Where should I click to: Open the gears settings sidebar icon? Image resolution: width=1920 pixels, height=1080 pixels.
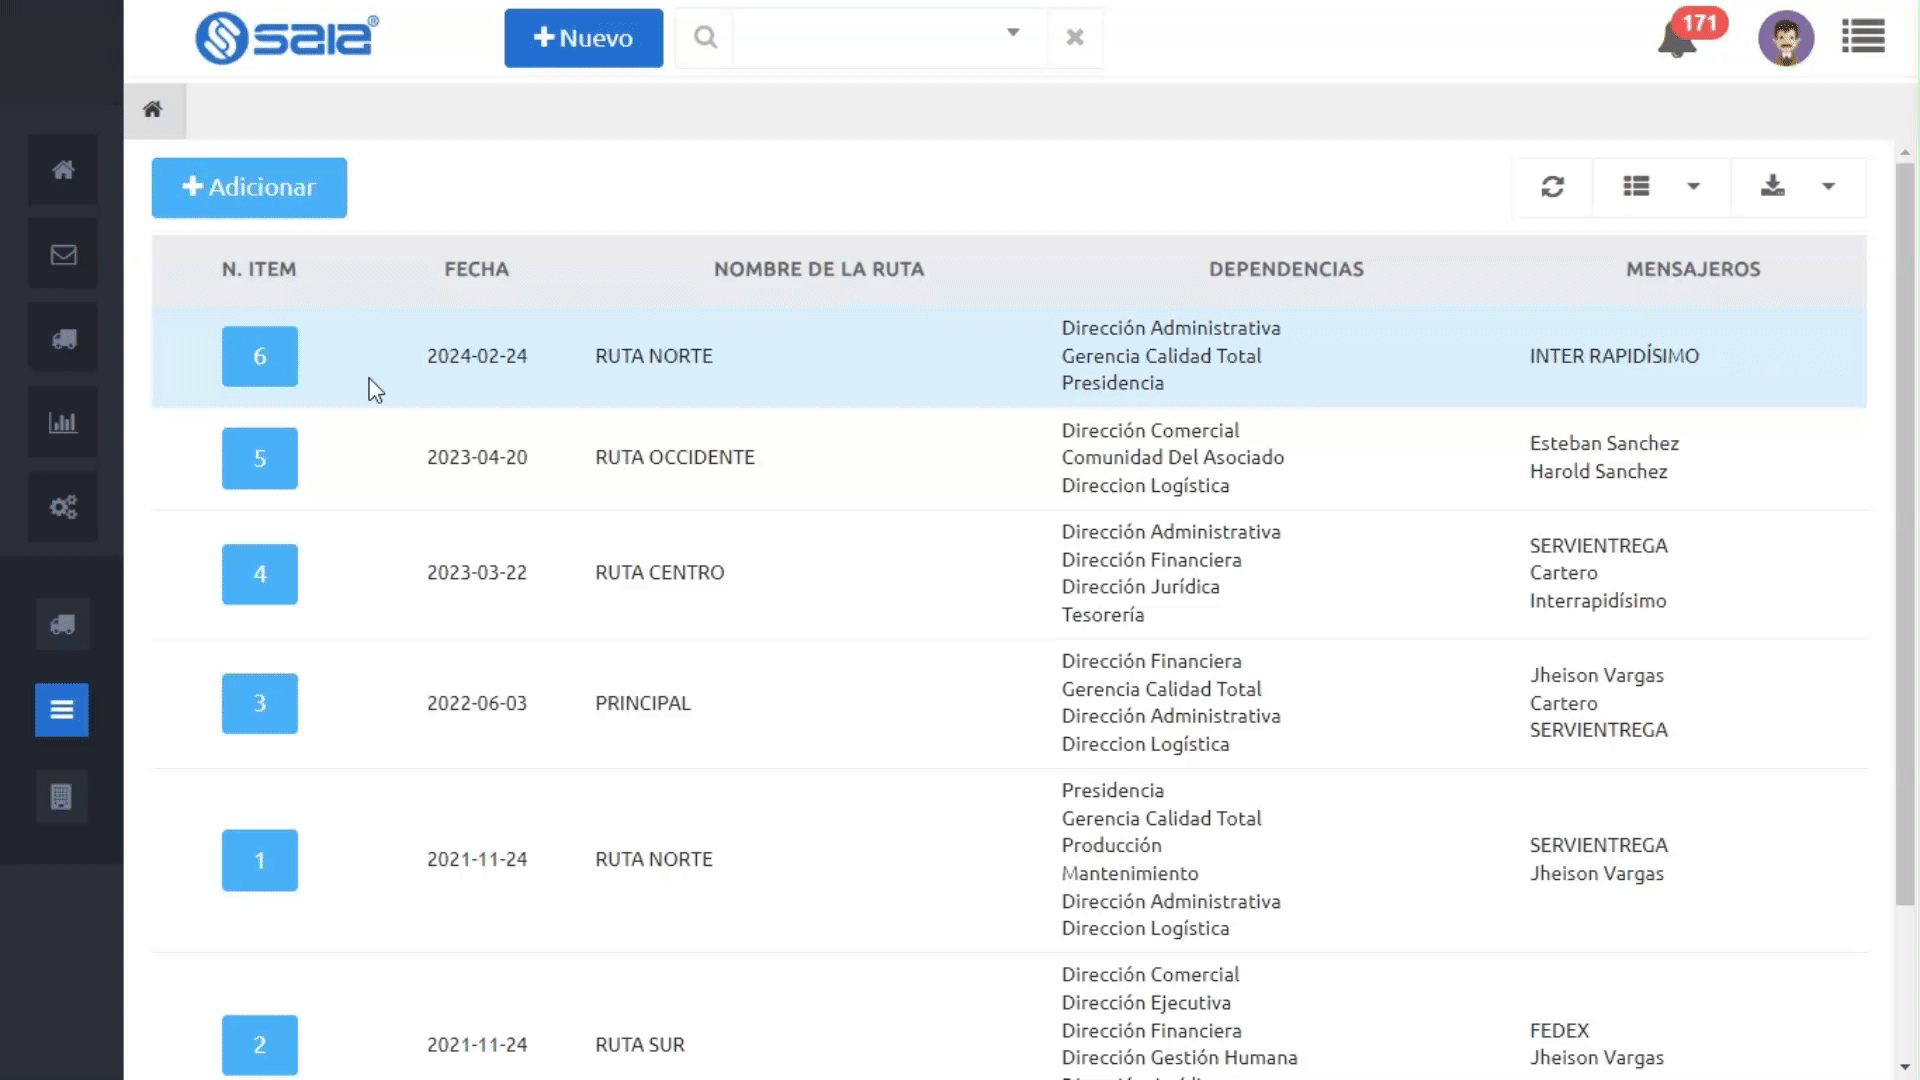pos(63,507)
